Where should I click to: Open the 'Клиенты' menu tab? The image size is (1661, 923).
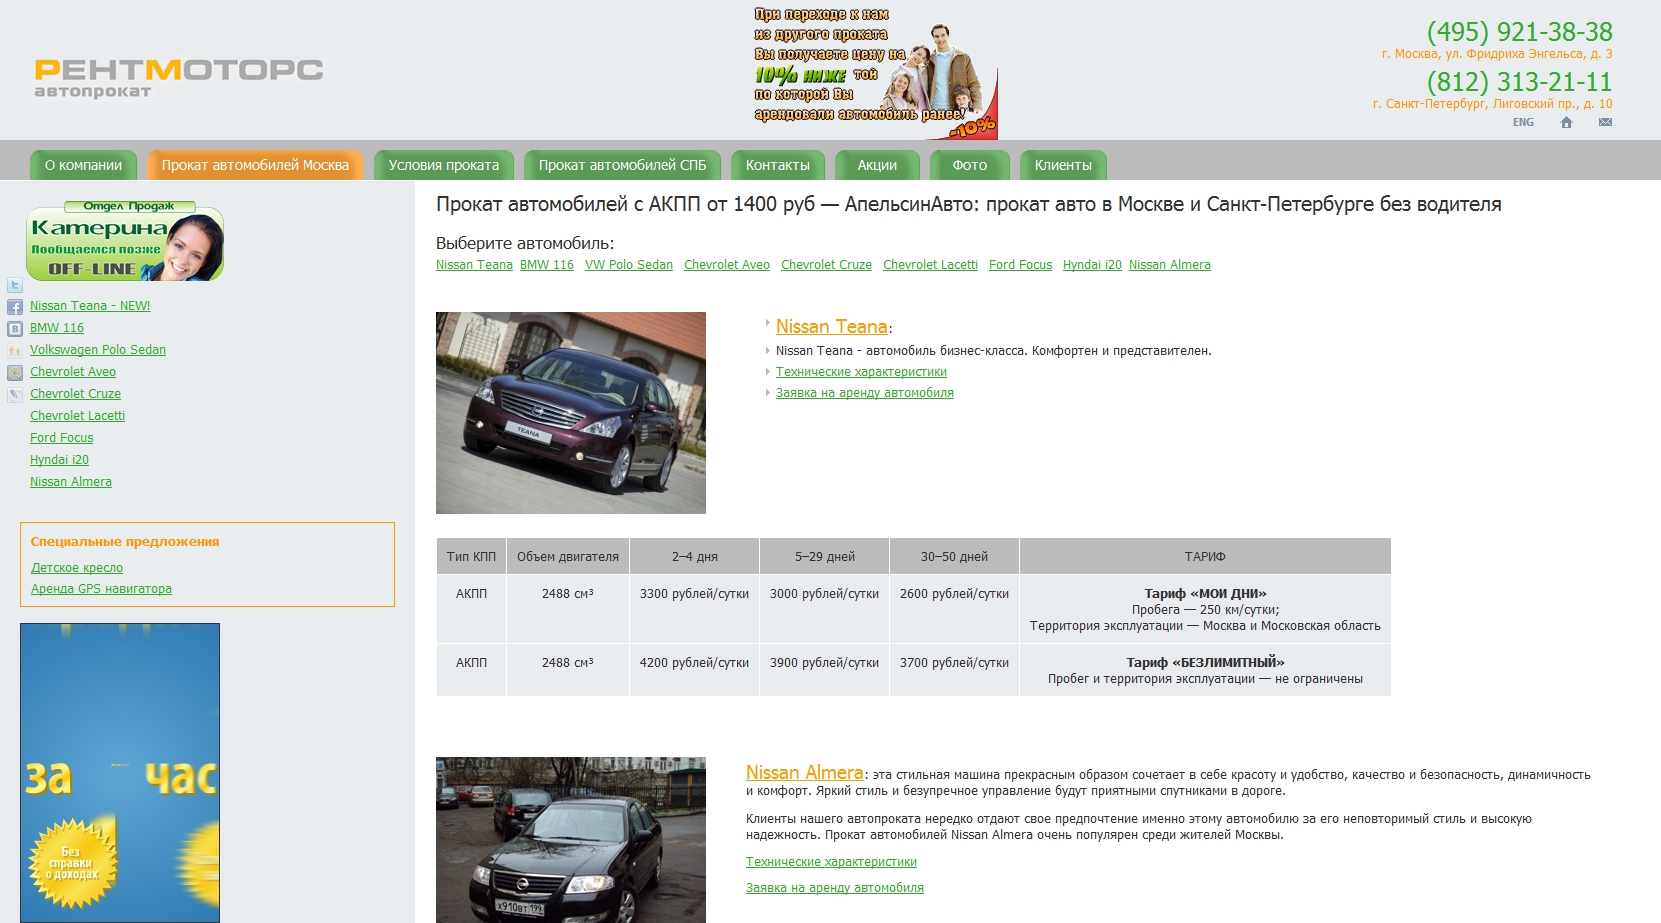click(1063, 165)
